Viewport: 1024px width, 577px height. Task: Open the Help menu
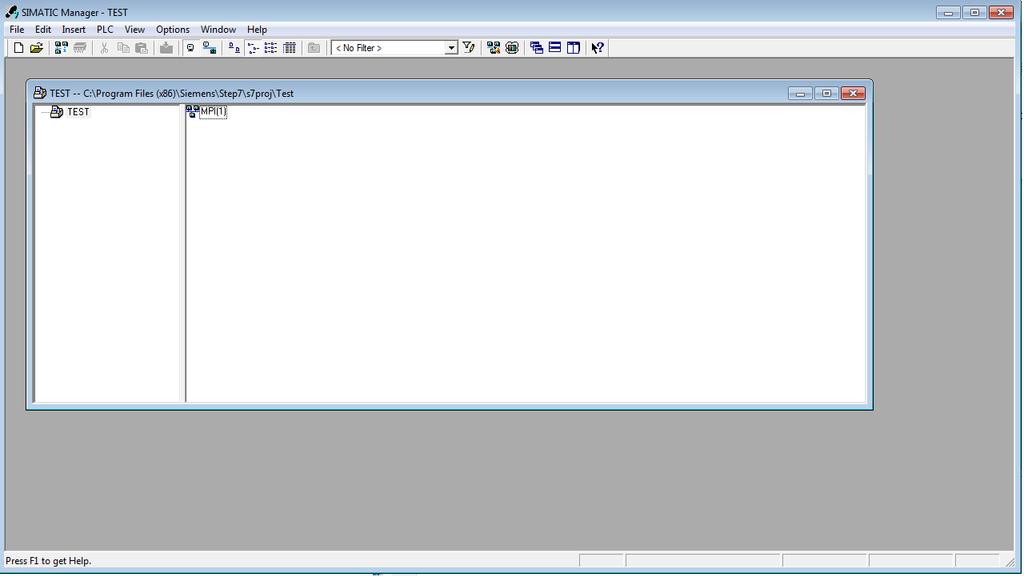[x=257, y=29]
